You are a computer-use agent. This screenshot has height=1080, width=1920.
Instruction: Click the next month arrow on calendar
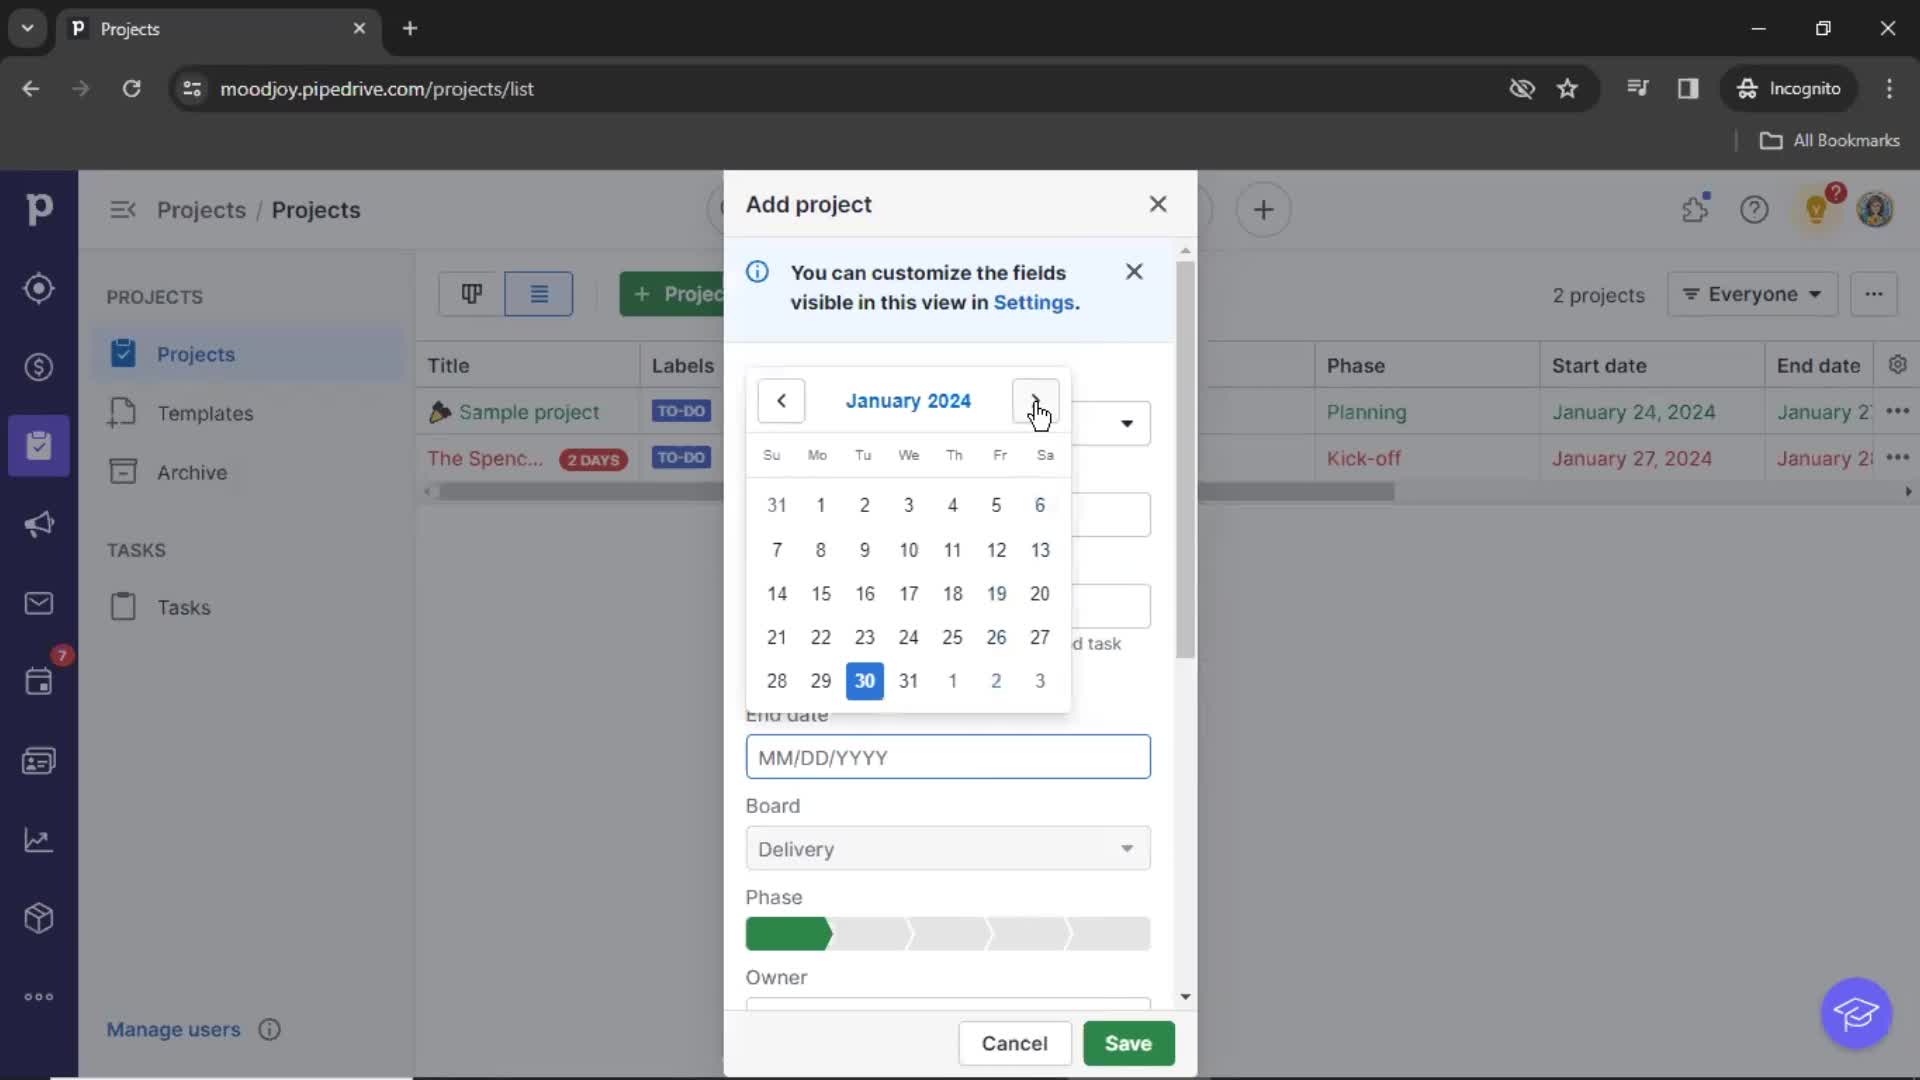1036,400
